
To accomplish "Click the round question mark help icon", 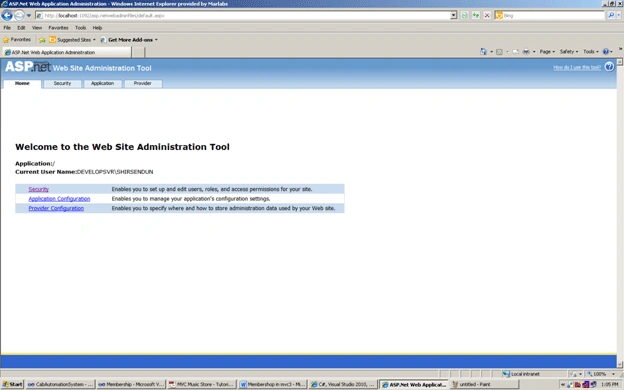I will pyautogui.click(x=609, y=67).
